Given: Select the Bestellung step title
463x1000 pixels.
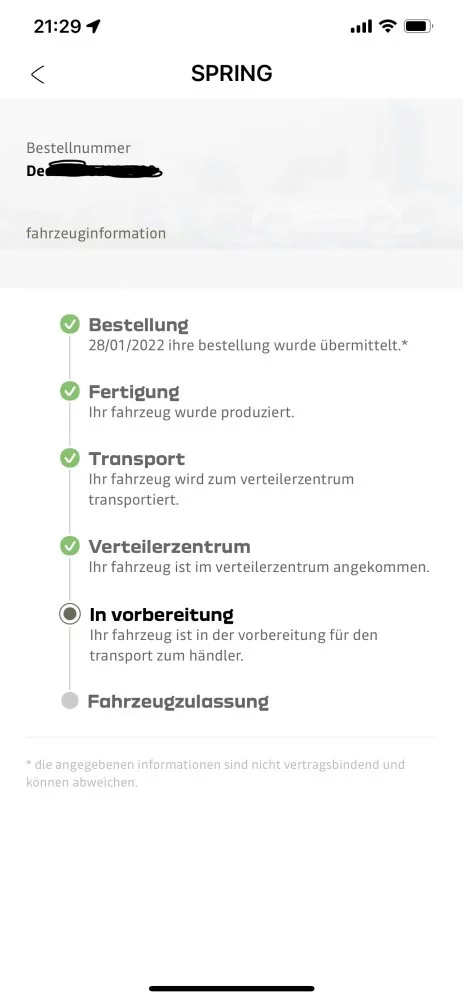Looking at the screenshot, I should (x=138, y=325).
